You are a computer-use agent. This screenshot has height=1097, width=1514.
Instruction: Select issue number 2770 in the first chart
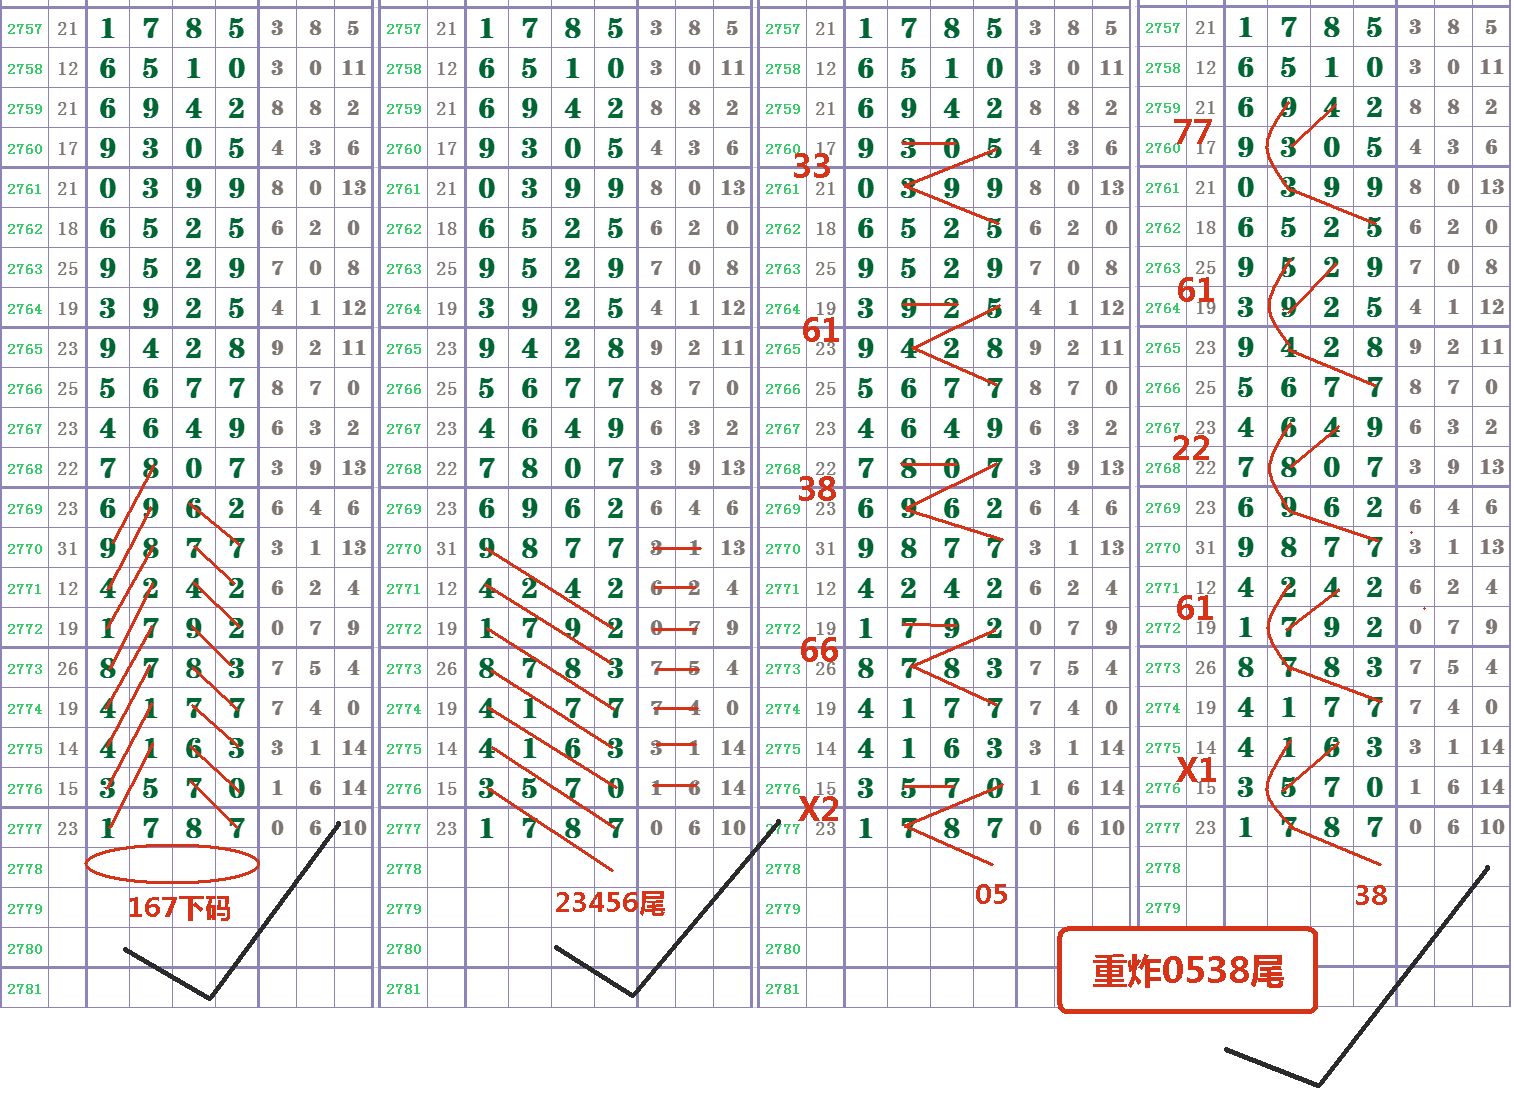(x=25, y=549)
